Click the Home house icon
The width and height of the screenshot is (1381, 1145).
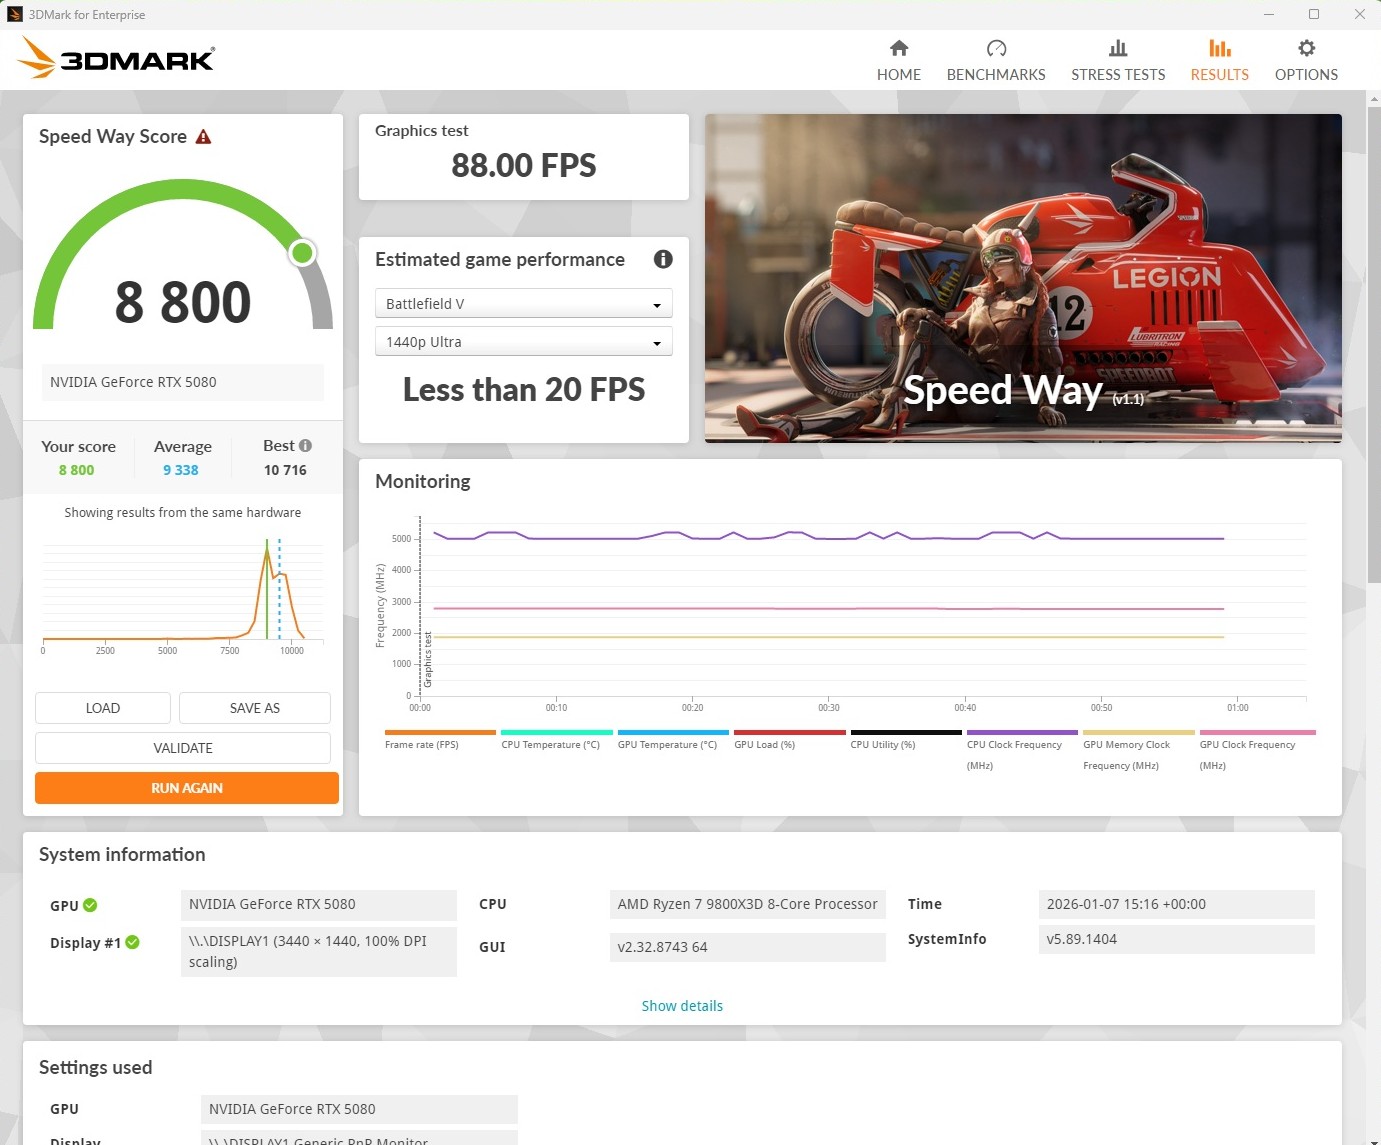pos(898,49)
